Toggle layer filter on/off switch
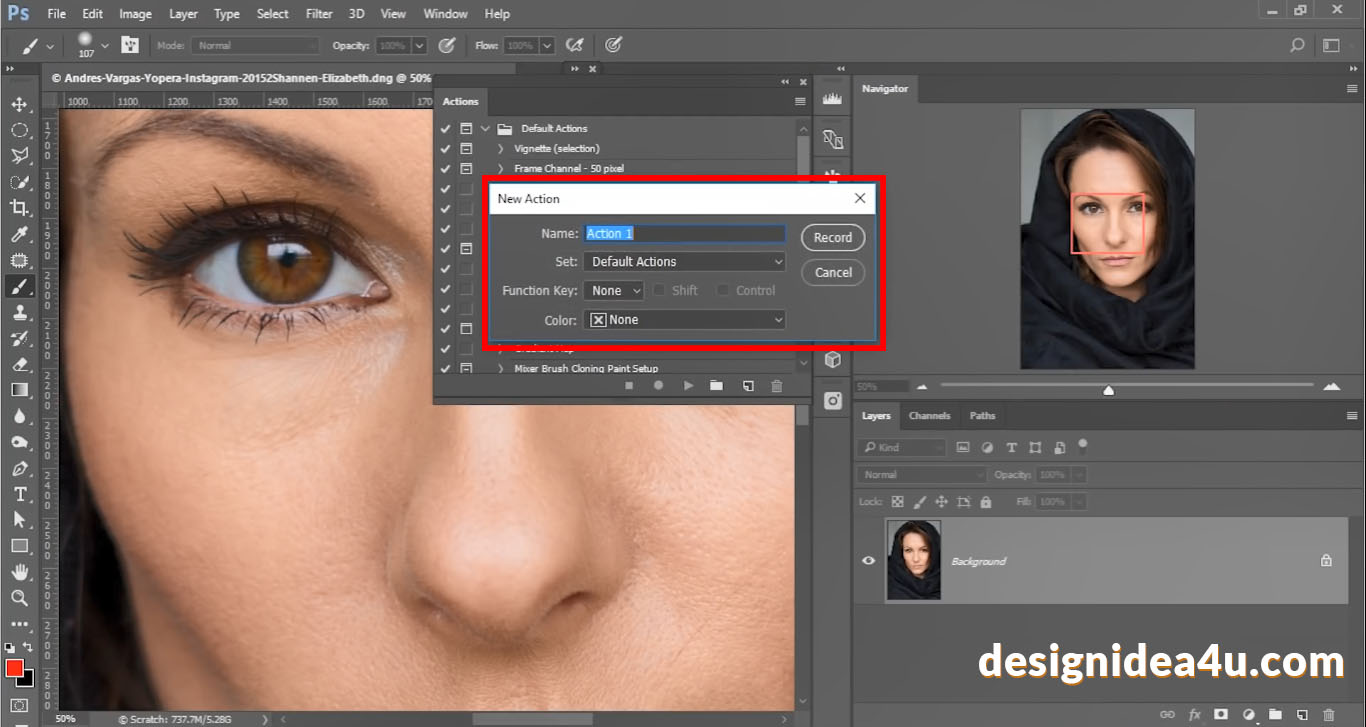Viewport: 1366px width, 727px height. click(1082, 446)
